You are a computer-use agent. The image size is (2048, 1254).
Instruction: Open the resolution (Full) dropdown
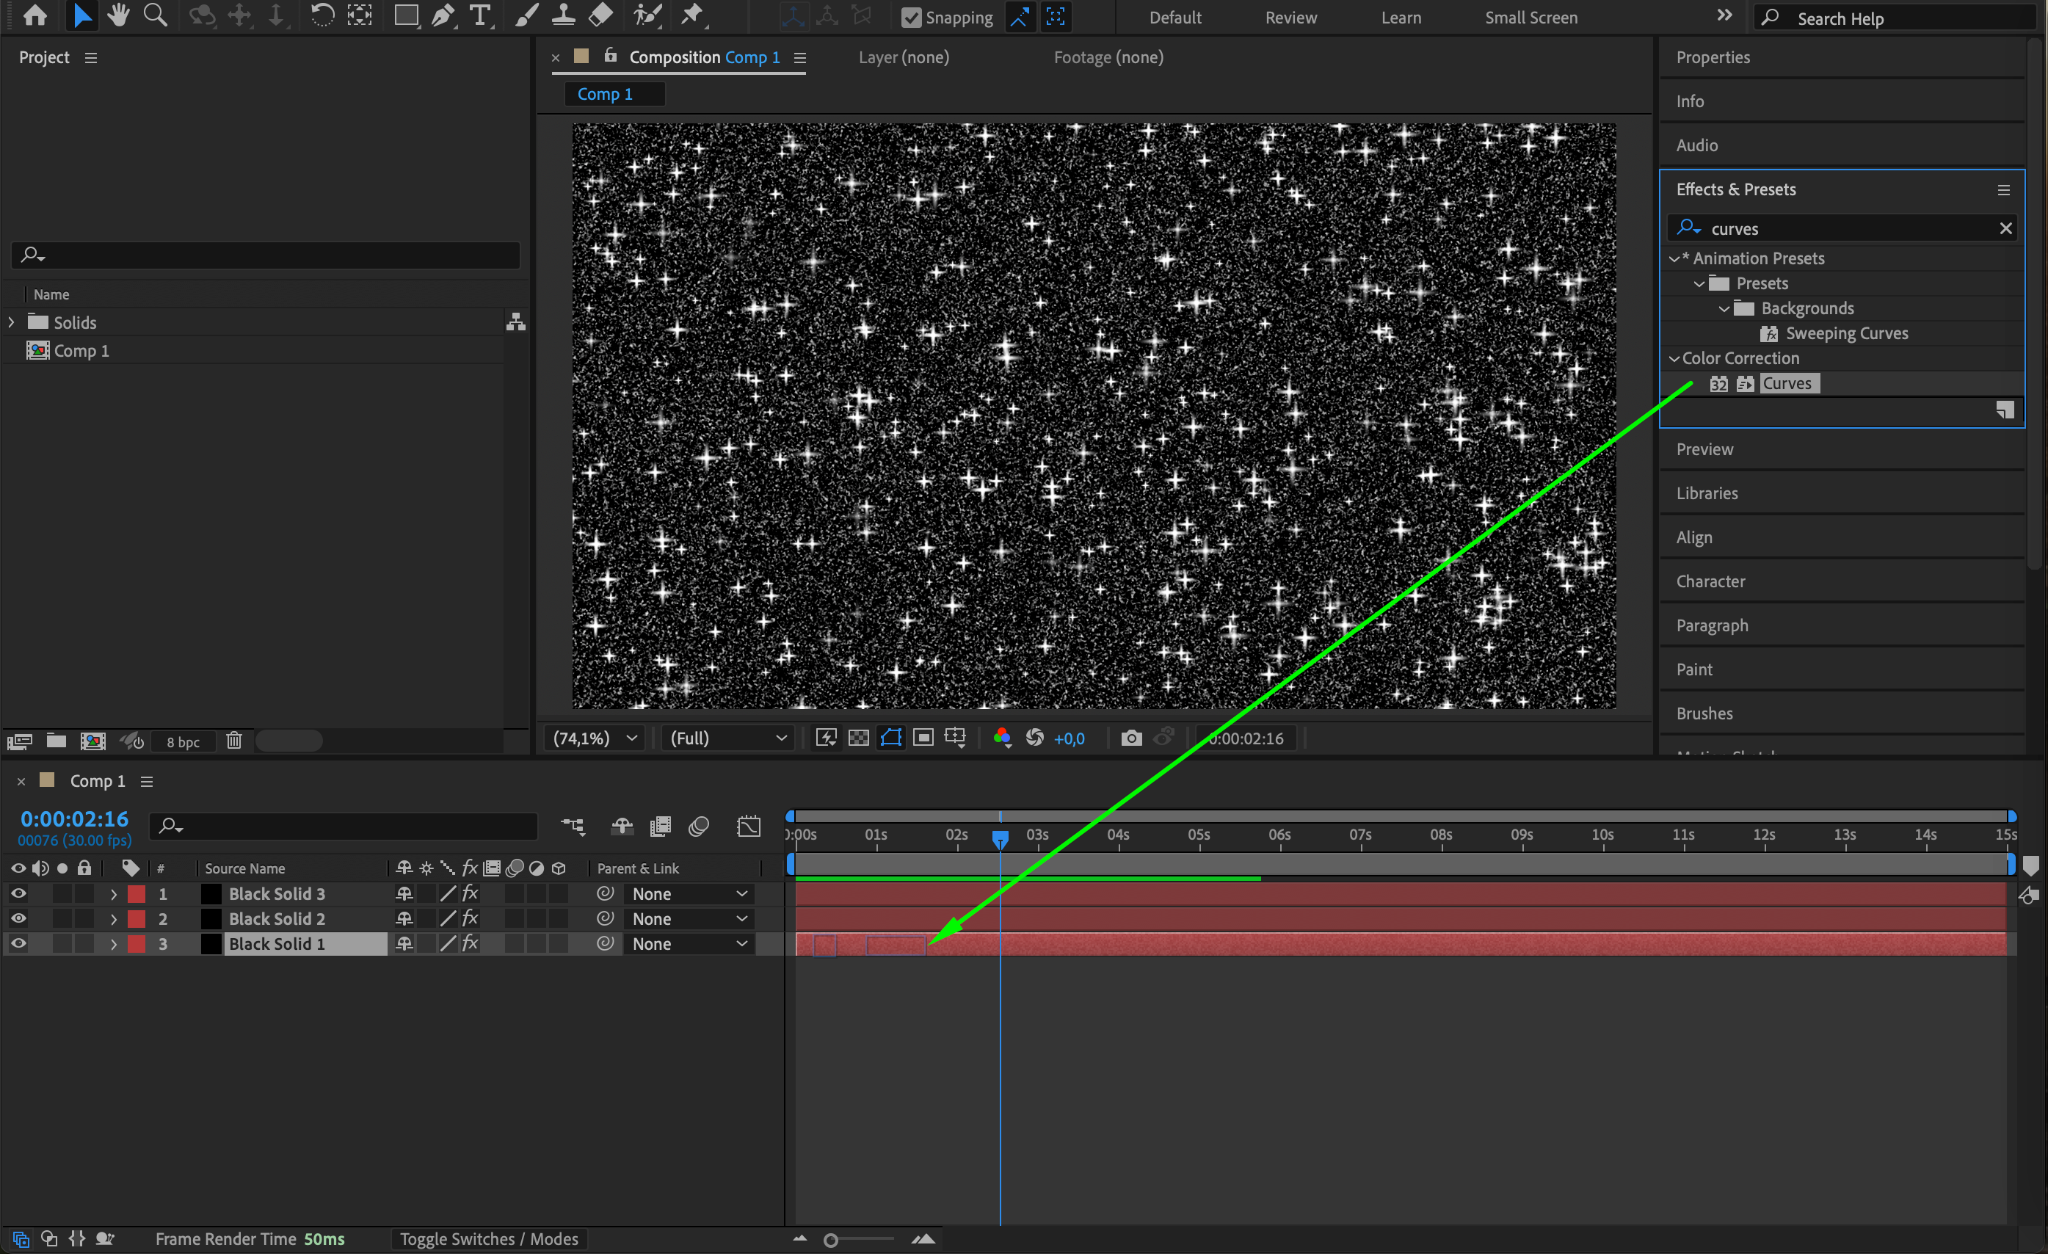(x=727, y=738)
